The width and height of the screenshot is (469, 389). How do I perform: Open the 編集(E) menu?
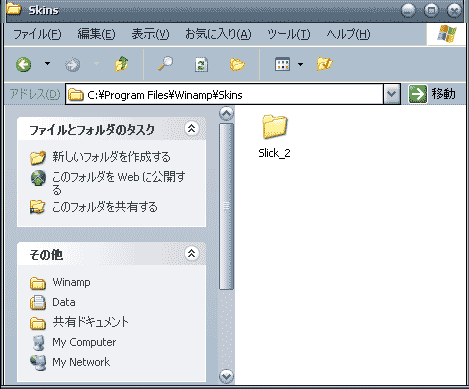tap(96, 34)
